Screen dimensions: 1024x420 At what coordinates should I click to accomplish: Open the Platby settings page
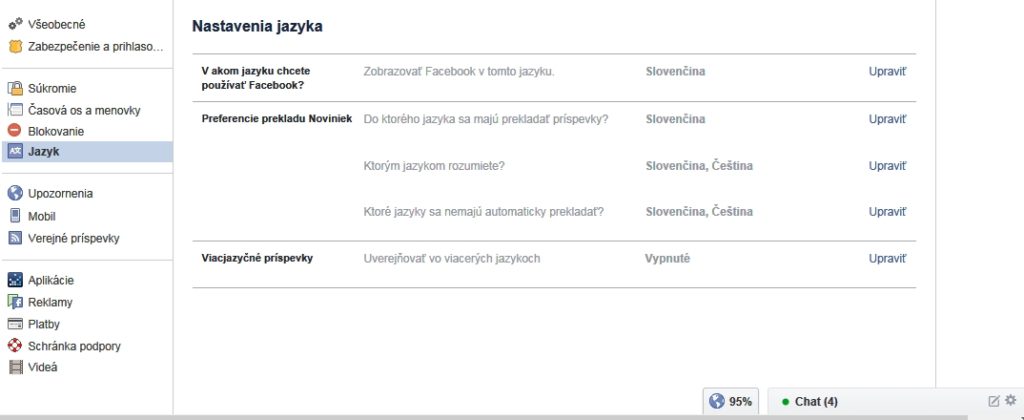point(44,324)
